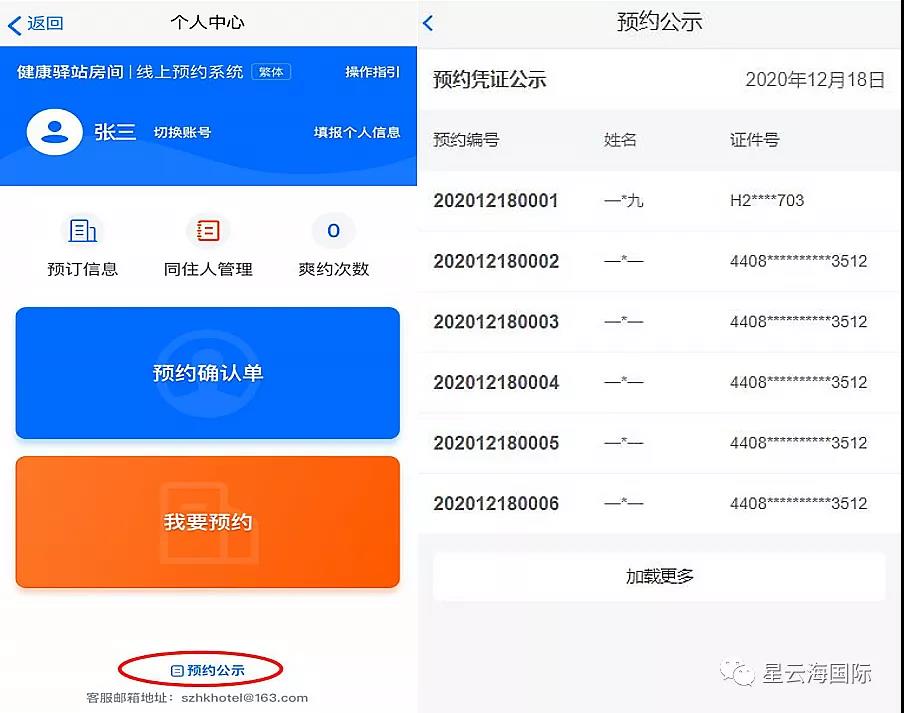This screenshot has height=713, width=904.
Task: Tap the back arrow on the 预约公示 page
Action: tap(430, 21)
